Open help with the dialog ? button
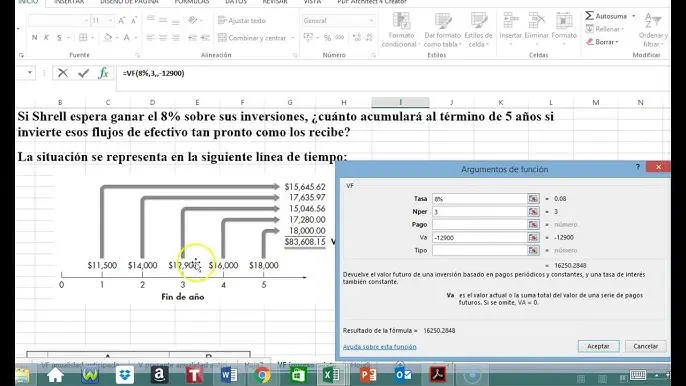 637,167
